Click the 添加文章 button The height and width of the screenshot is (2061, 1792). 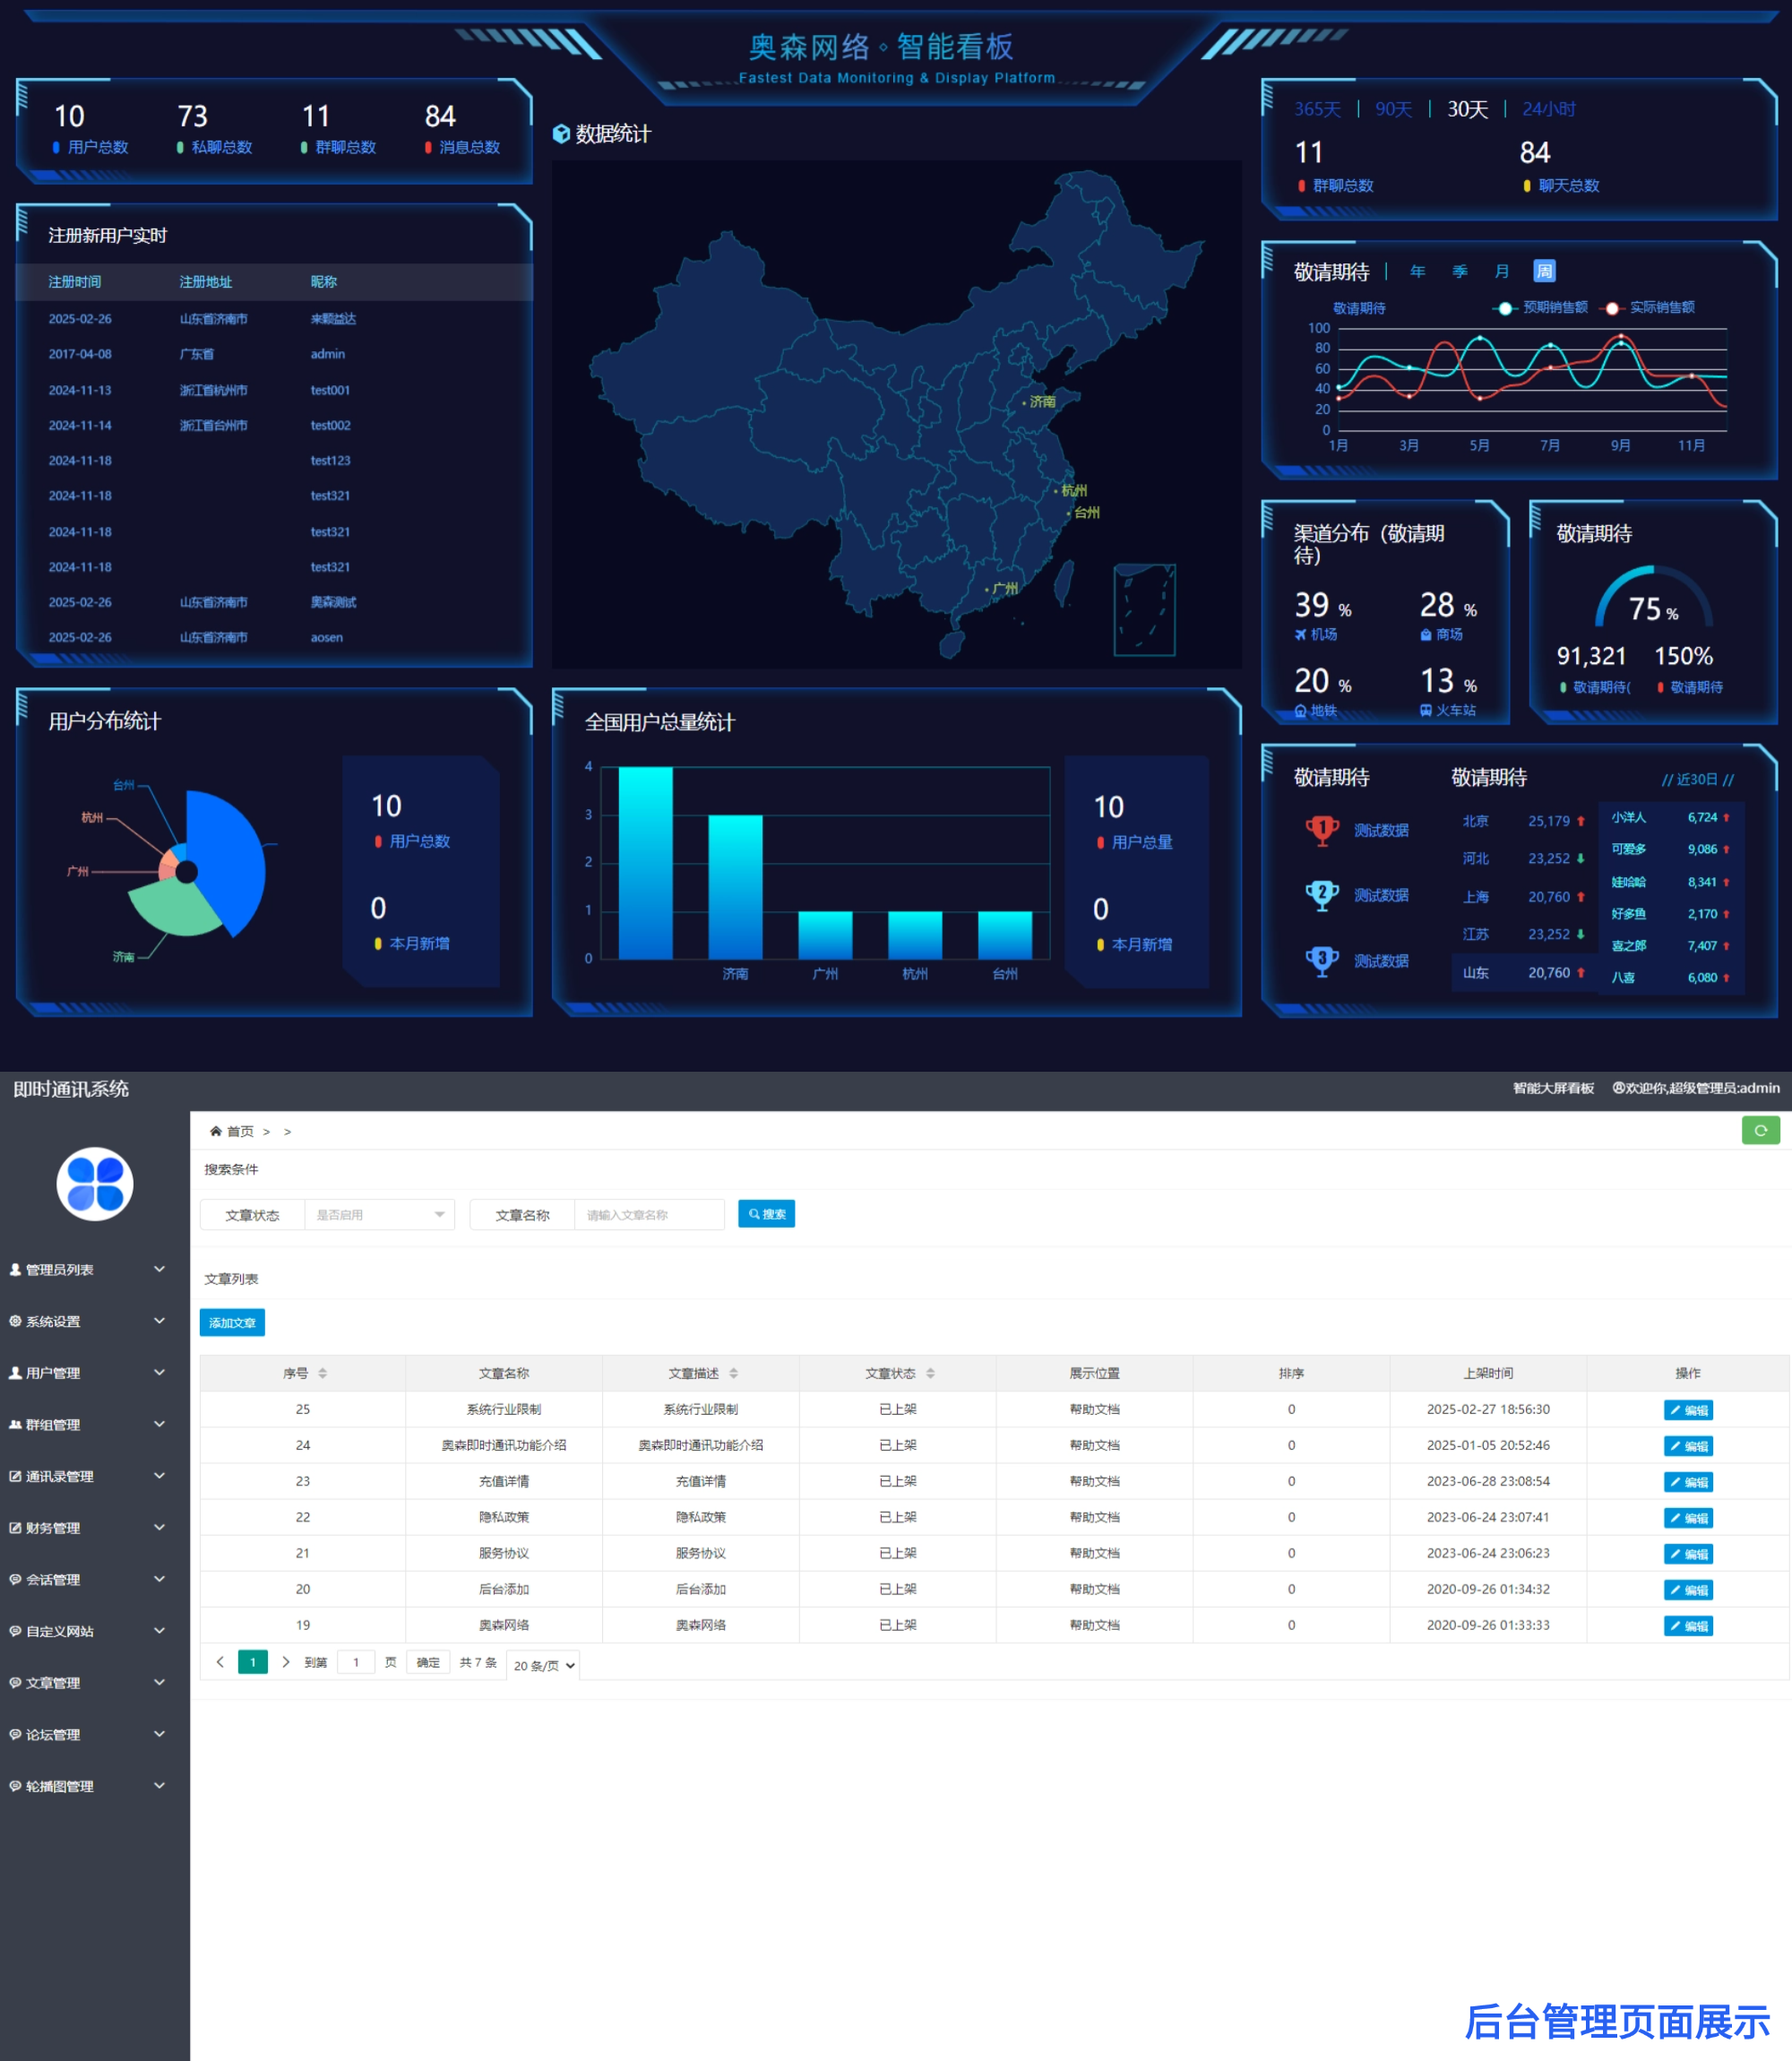[x=232, y=1322]
